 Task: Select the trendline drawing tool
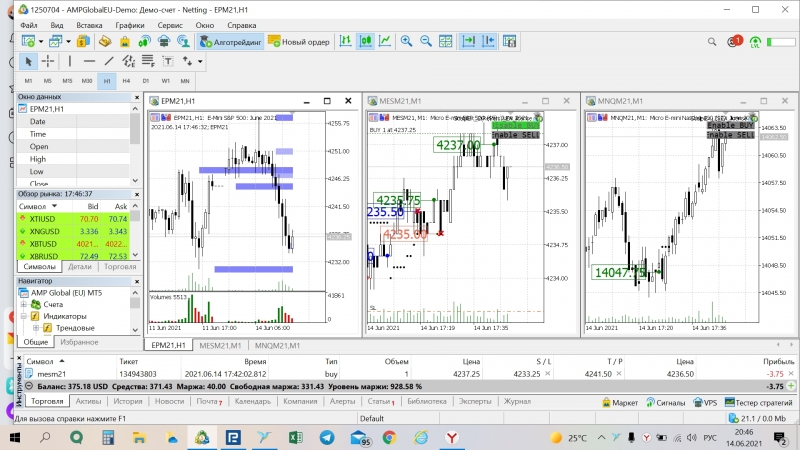point(109,61)
